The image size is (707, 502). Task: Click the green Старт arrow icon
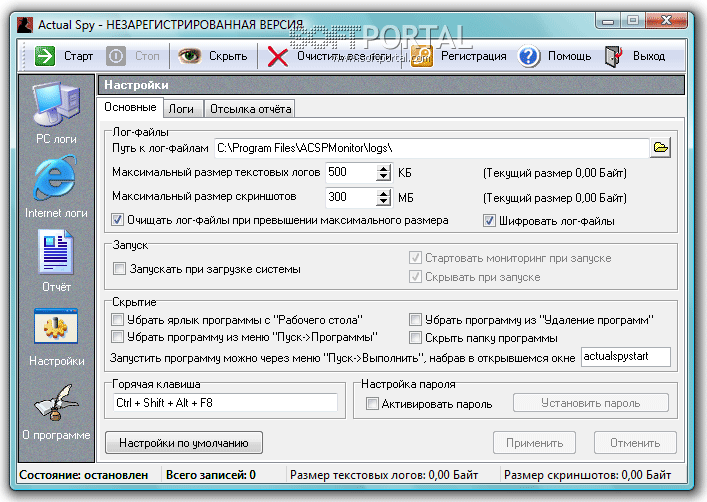click(45, 56)
